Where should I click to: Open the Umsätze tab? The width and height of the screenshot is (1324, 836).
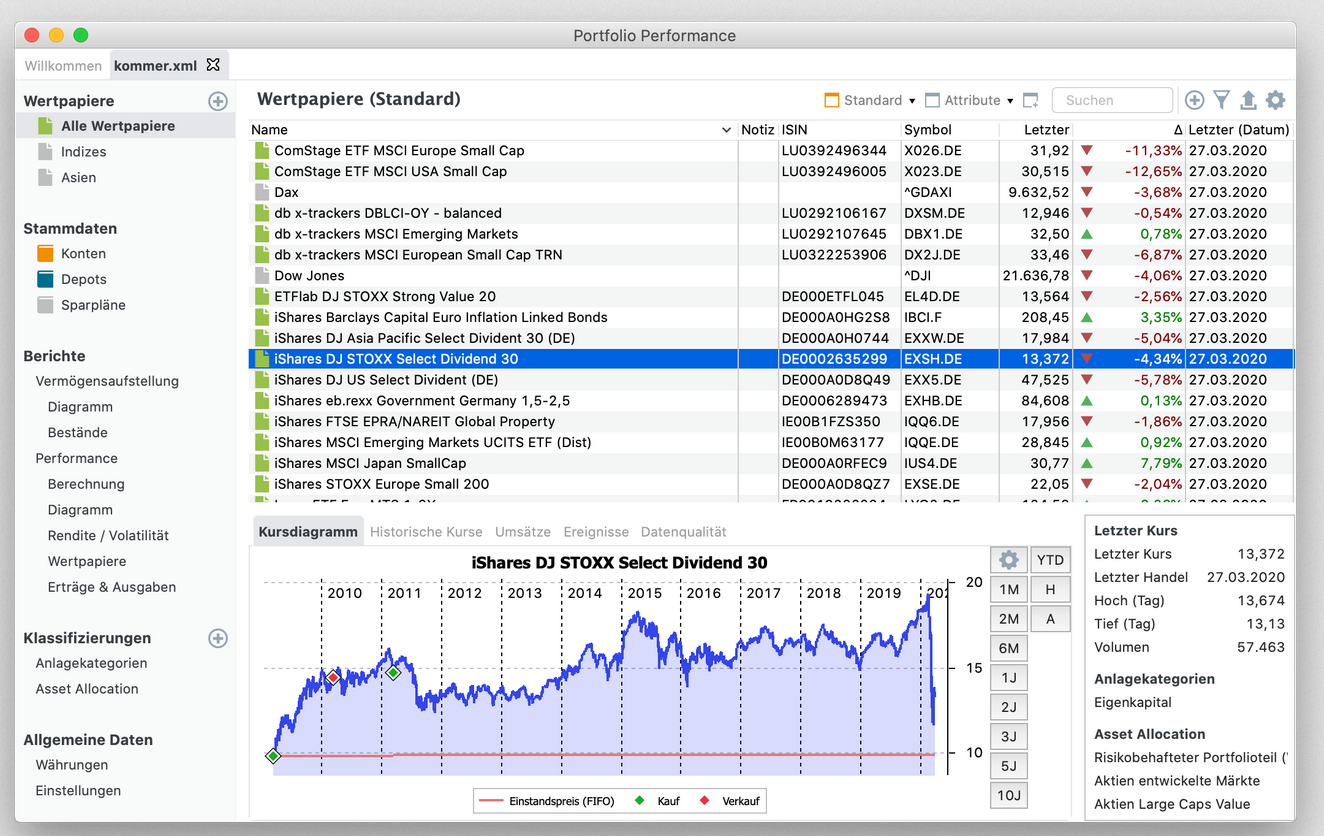tap(523, 532)
